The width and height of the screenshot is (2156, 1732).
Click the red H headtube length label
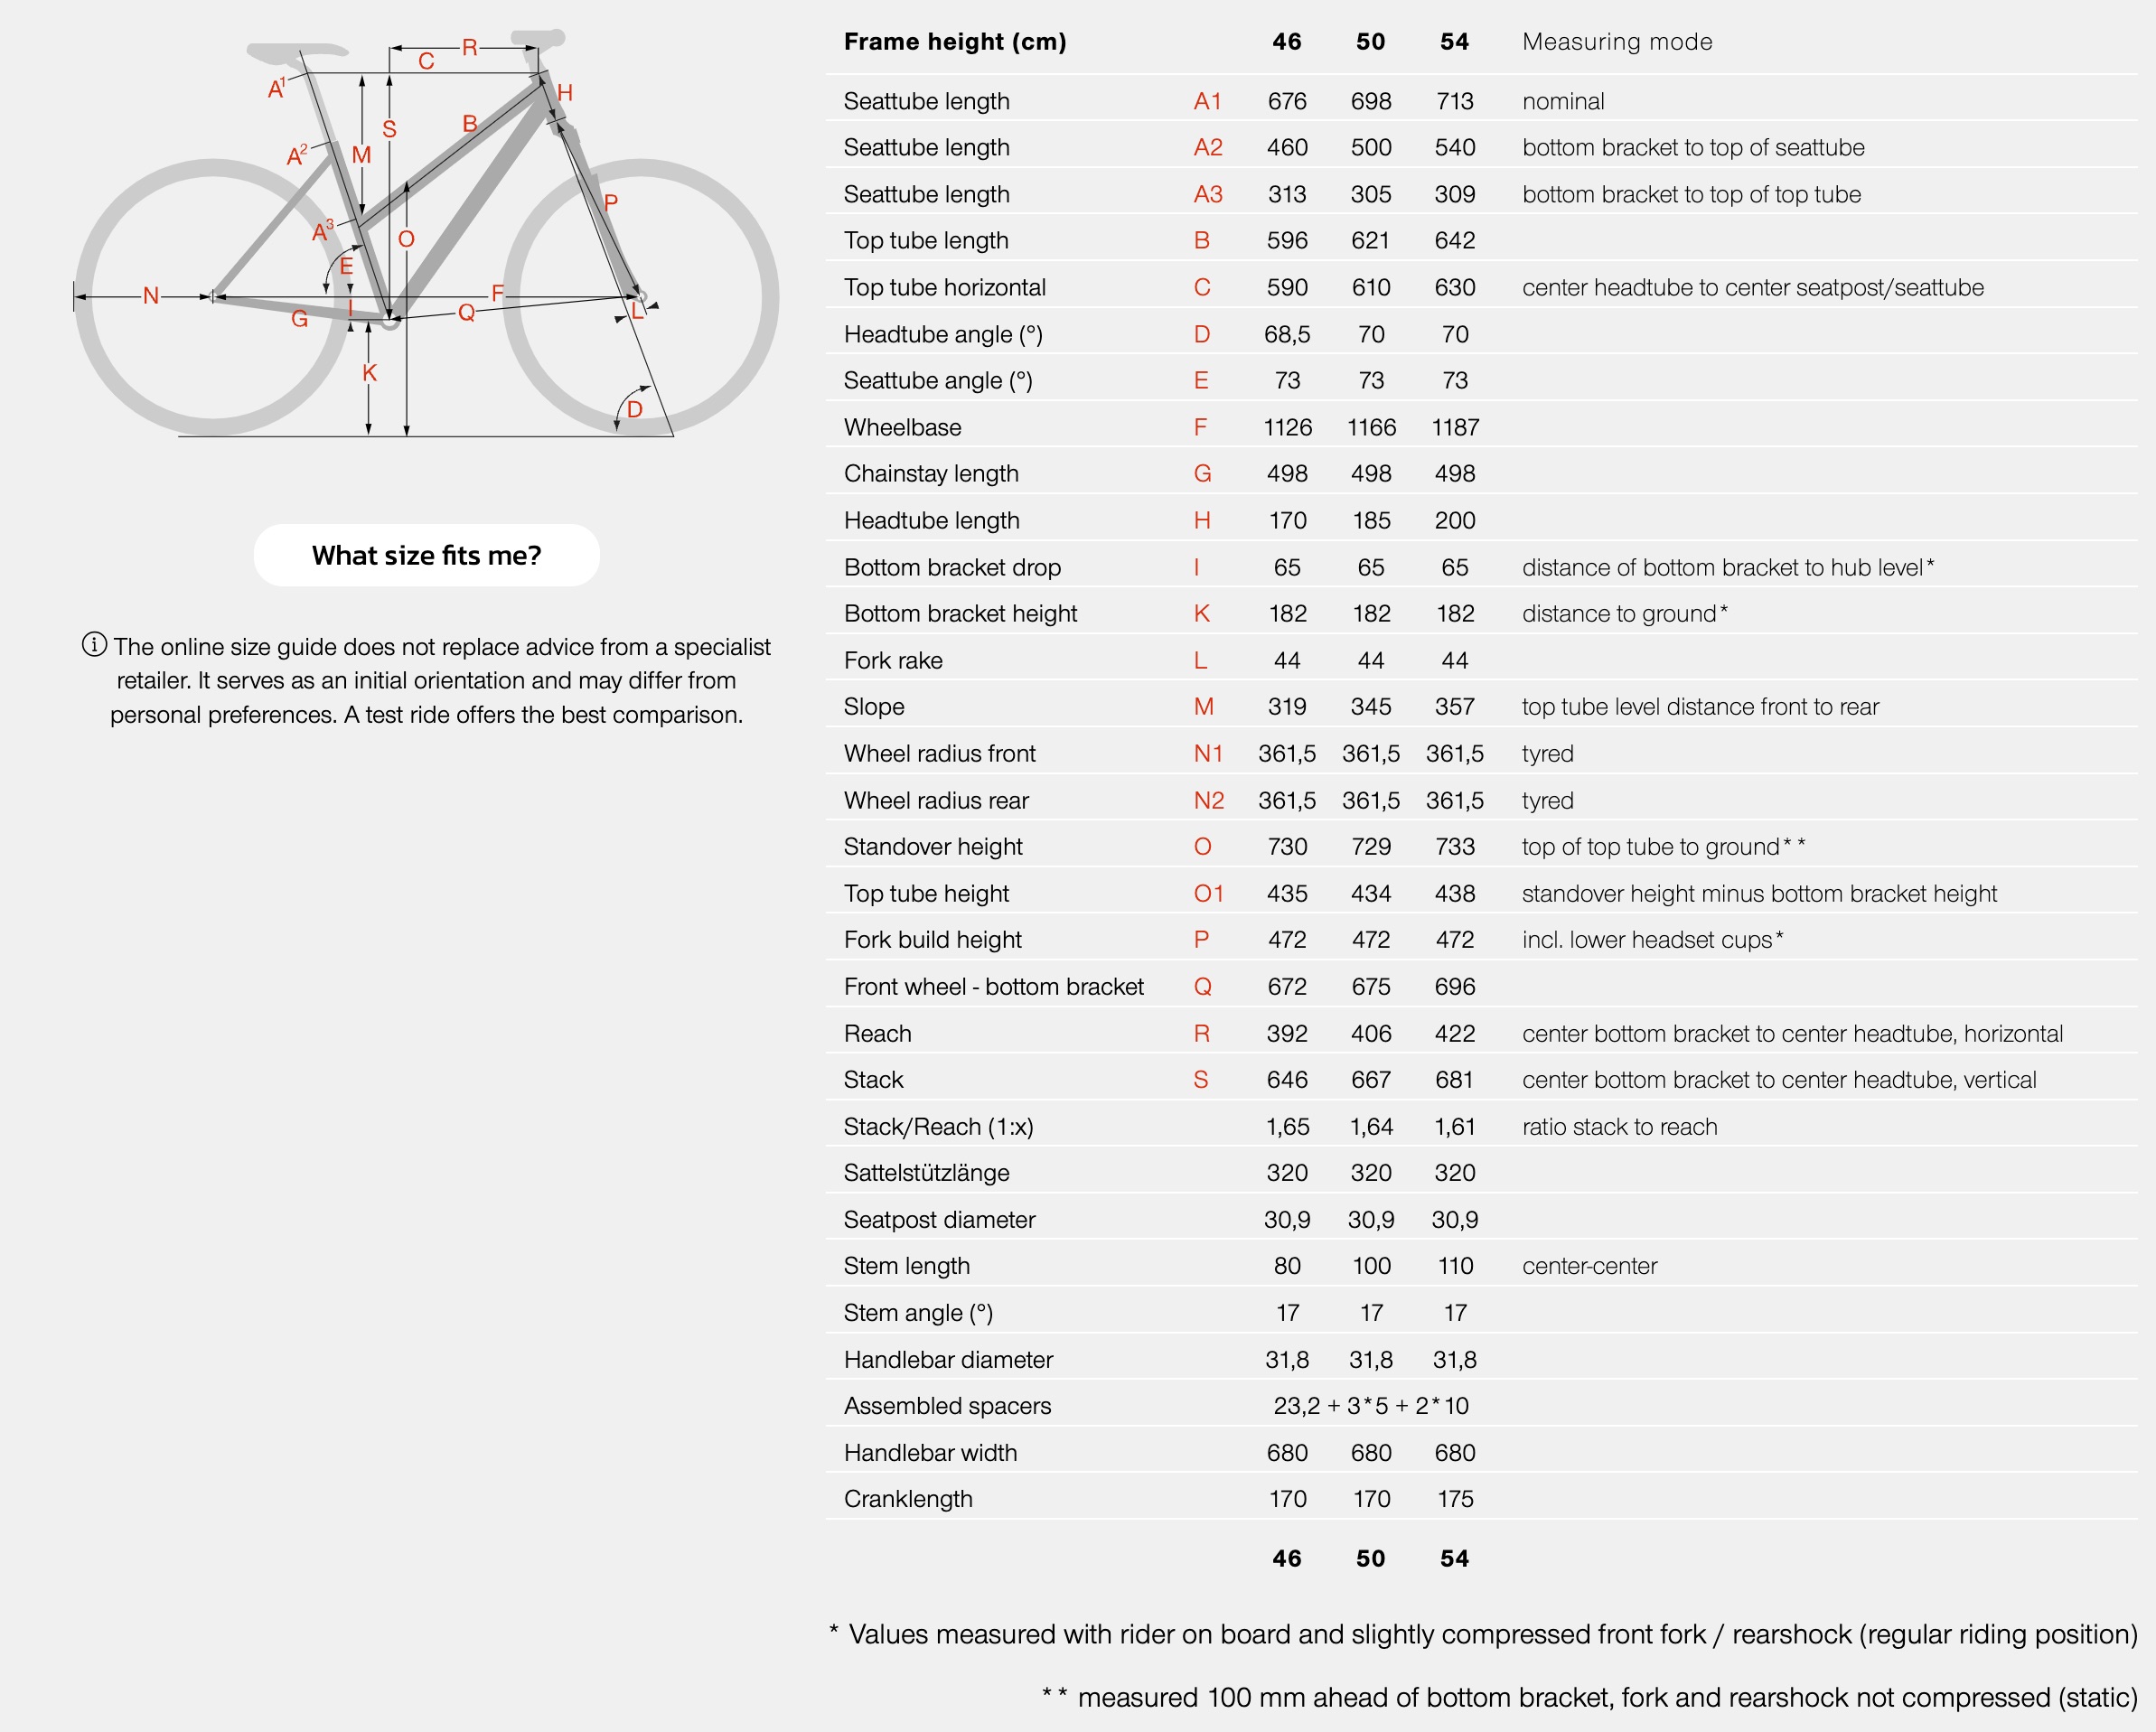point(565,93)
